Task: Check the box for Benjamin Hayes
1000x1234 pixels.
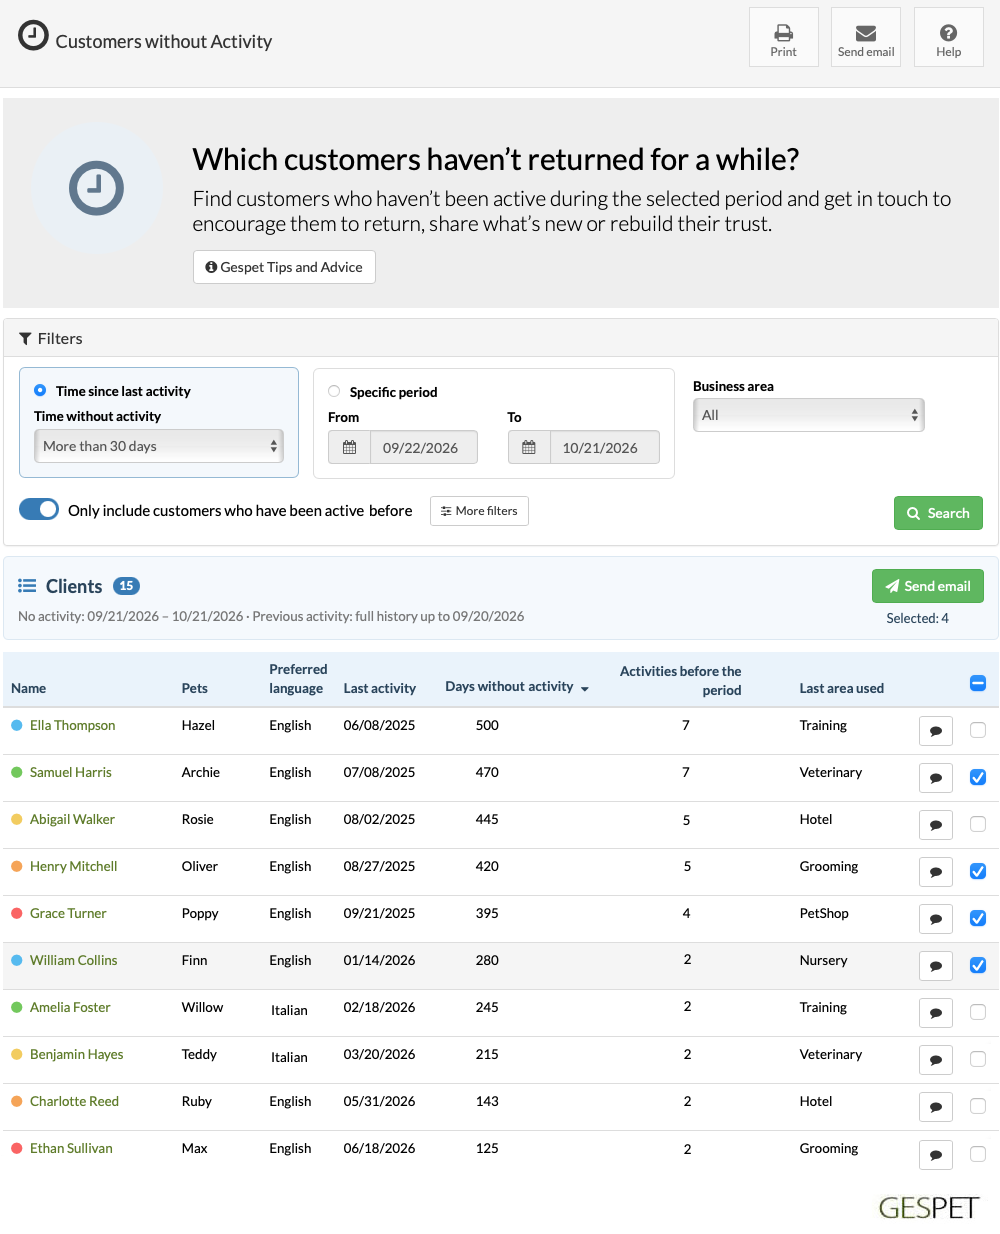Action: [978, 1059]
